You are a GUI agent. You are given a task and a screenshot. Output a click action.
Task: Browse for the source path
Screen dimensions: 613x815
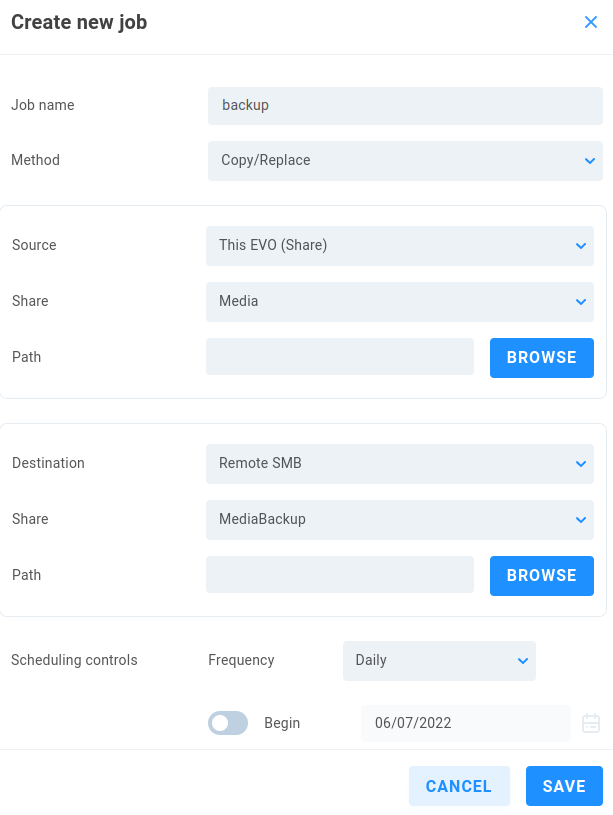pos(541,358)
